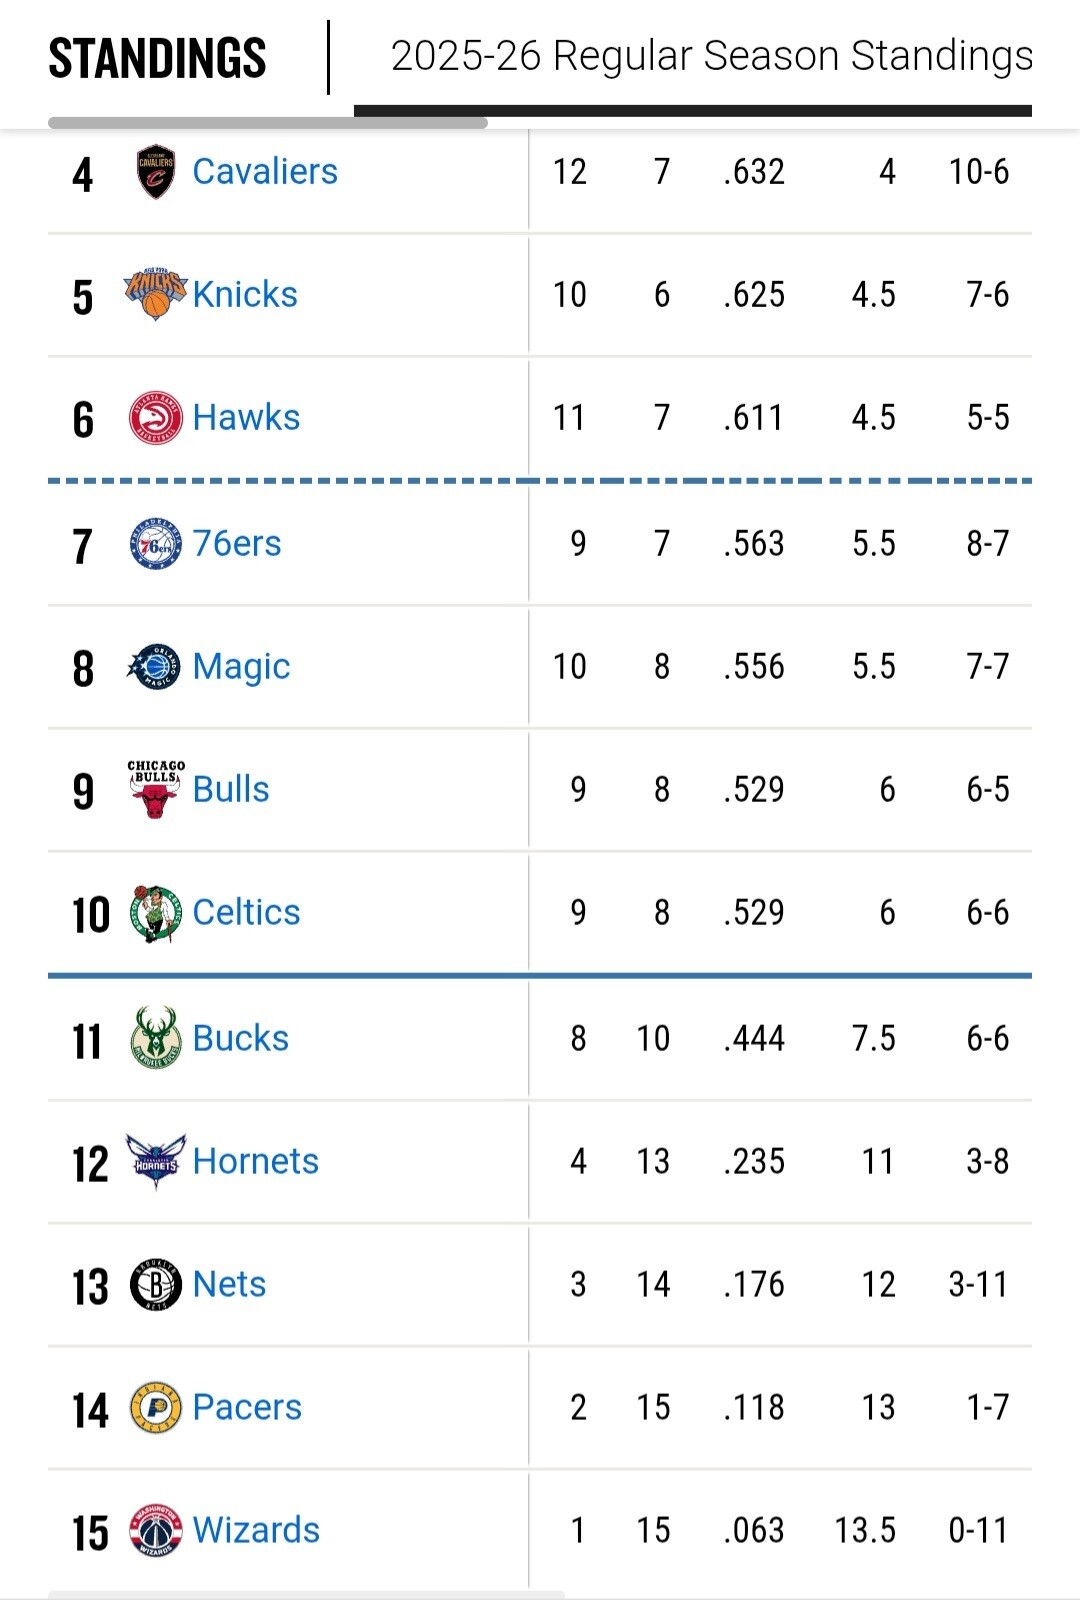This screenshot has height=1600, width=1080.
Task: Go to the Celtics team link
Action: pyautogui.click(x=246, y=913)
